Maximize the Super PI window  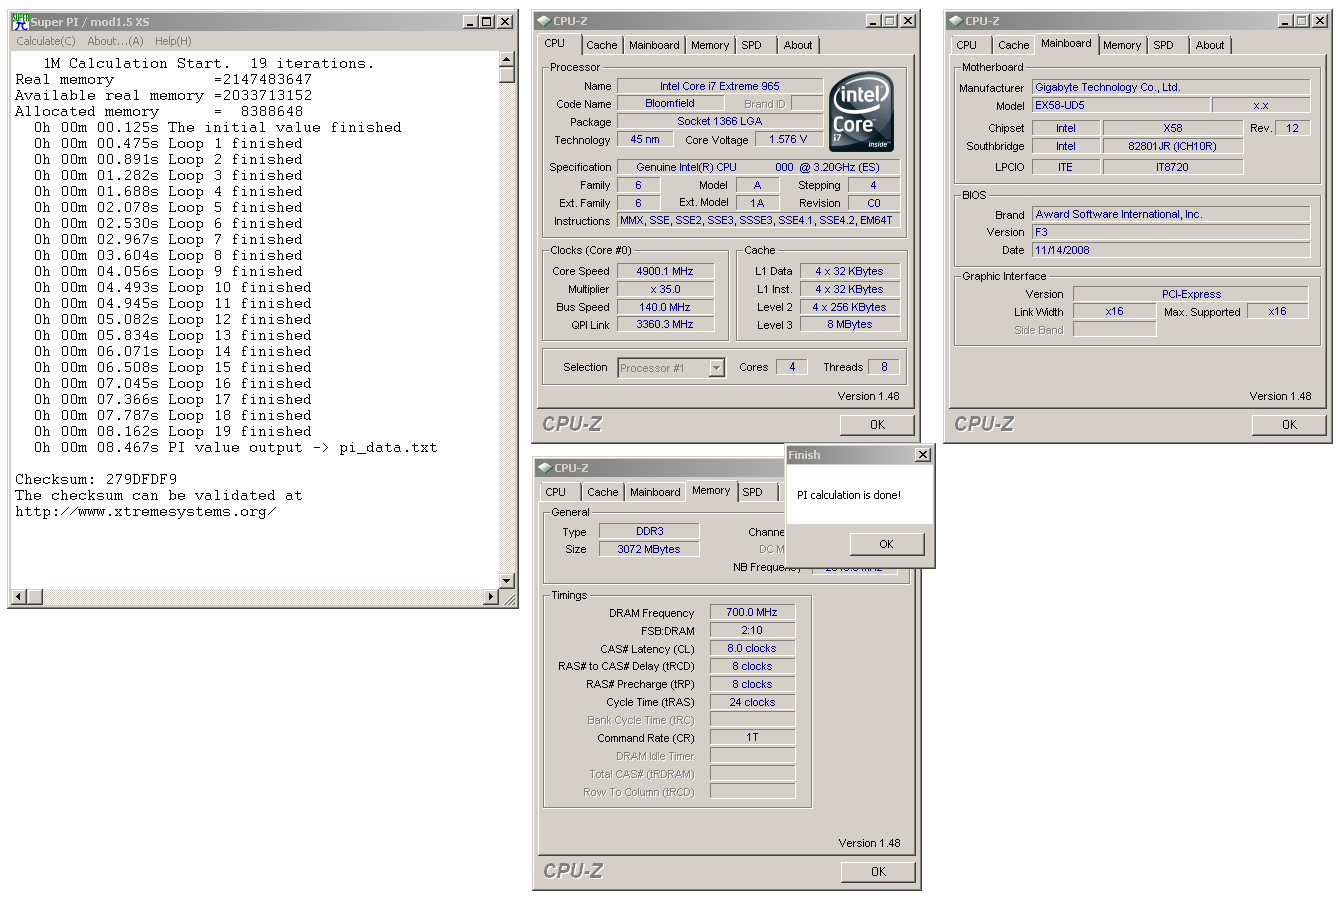coord(487,22)
